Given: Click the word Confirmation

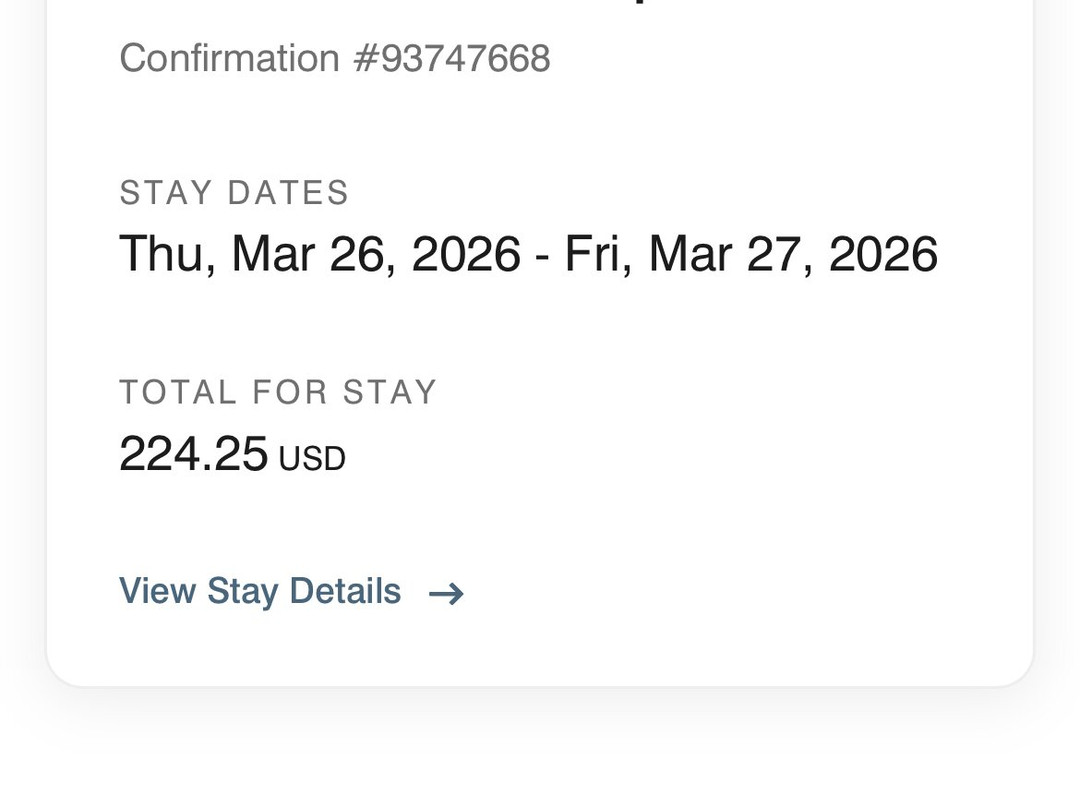Looking at the screenshot, I should [229, 58].
